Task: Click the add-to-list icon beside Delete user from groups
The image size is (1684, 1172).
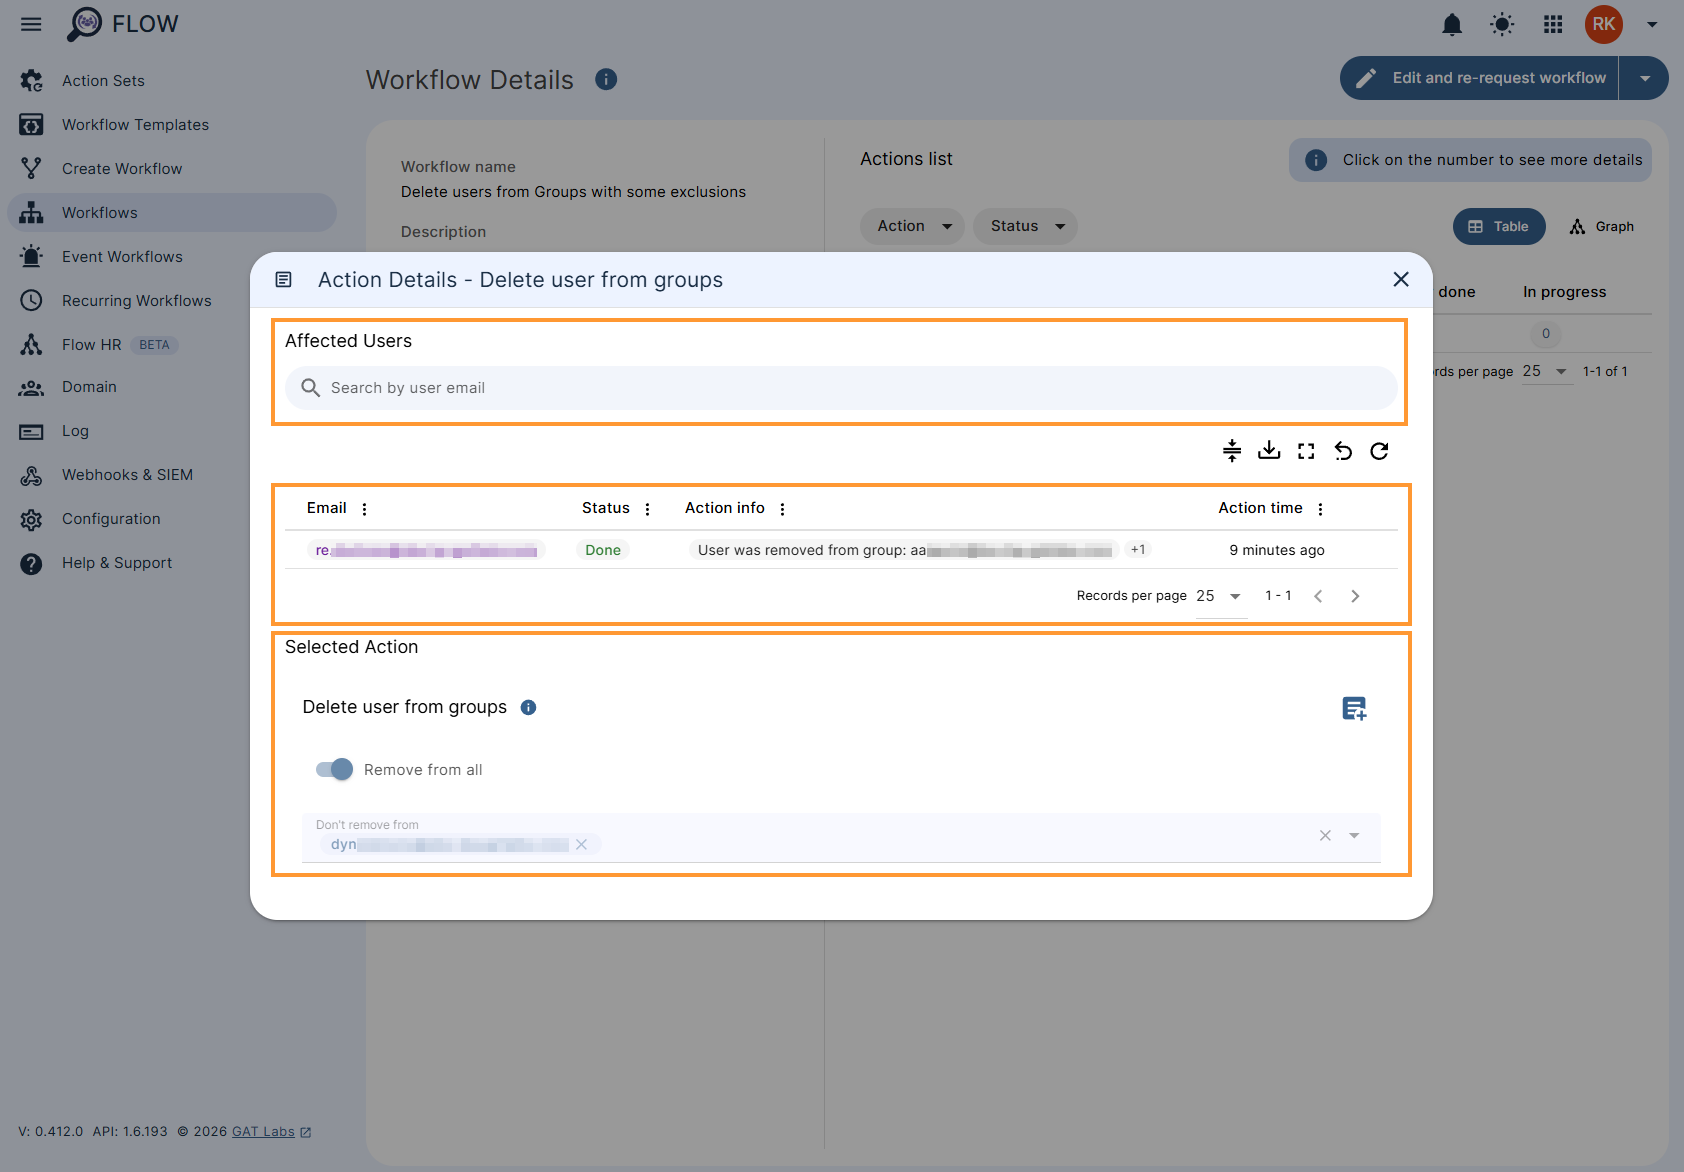Action: [1354, 708]
